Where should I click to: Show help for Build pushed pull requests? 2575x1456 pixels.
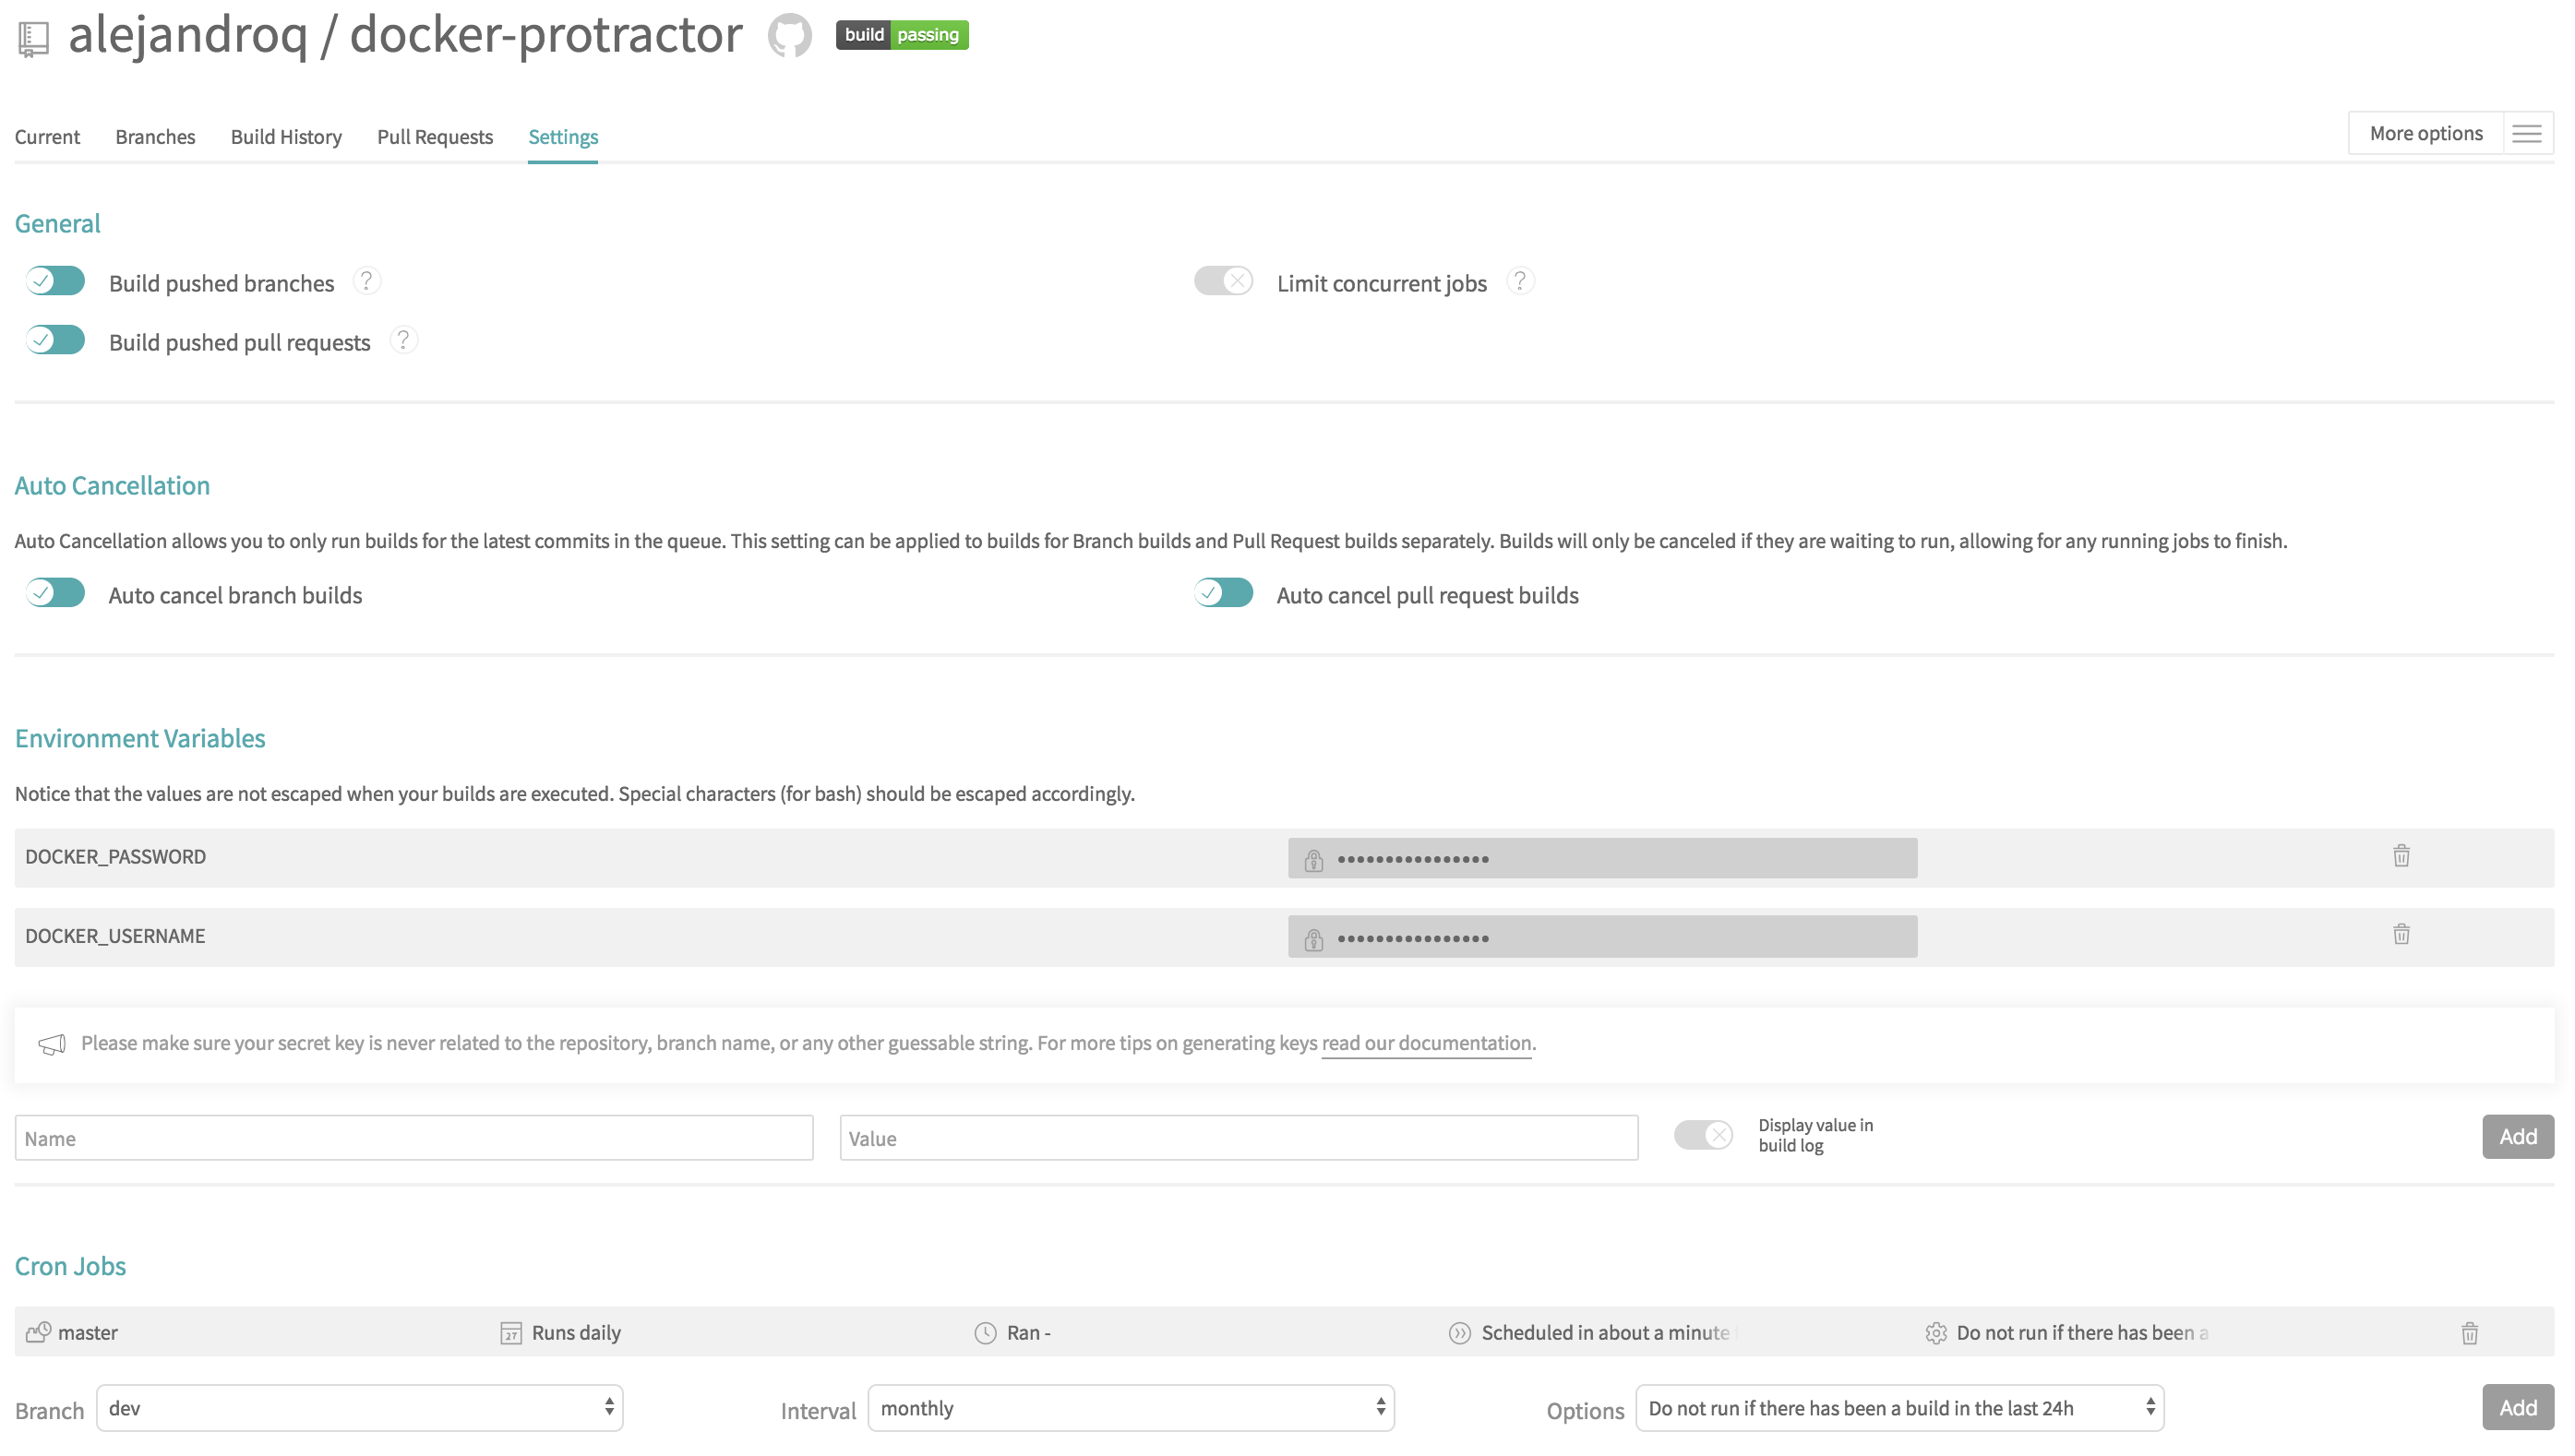point(403,341)
